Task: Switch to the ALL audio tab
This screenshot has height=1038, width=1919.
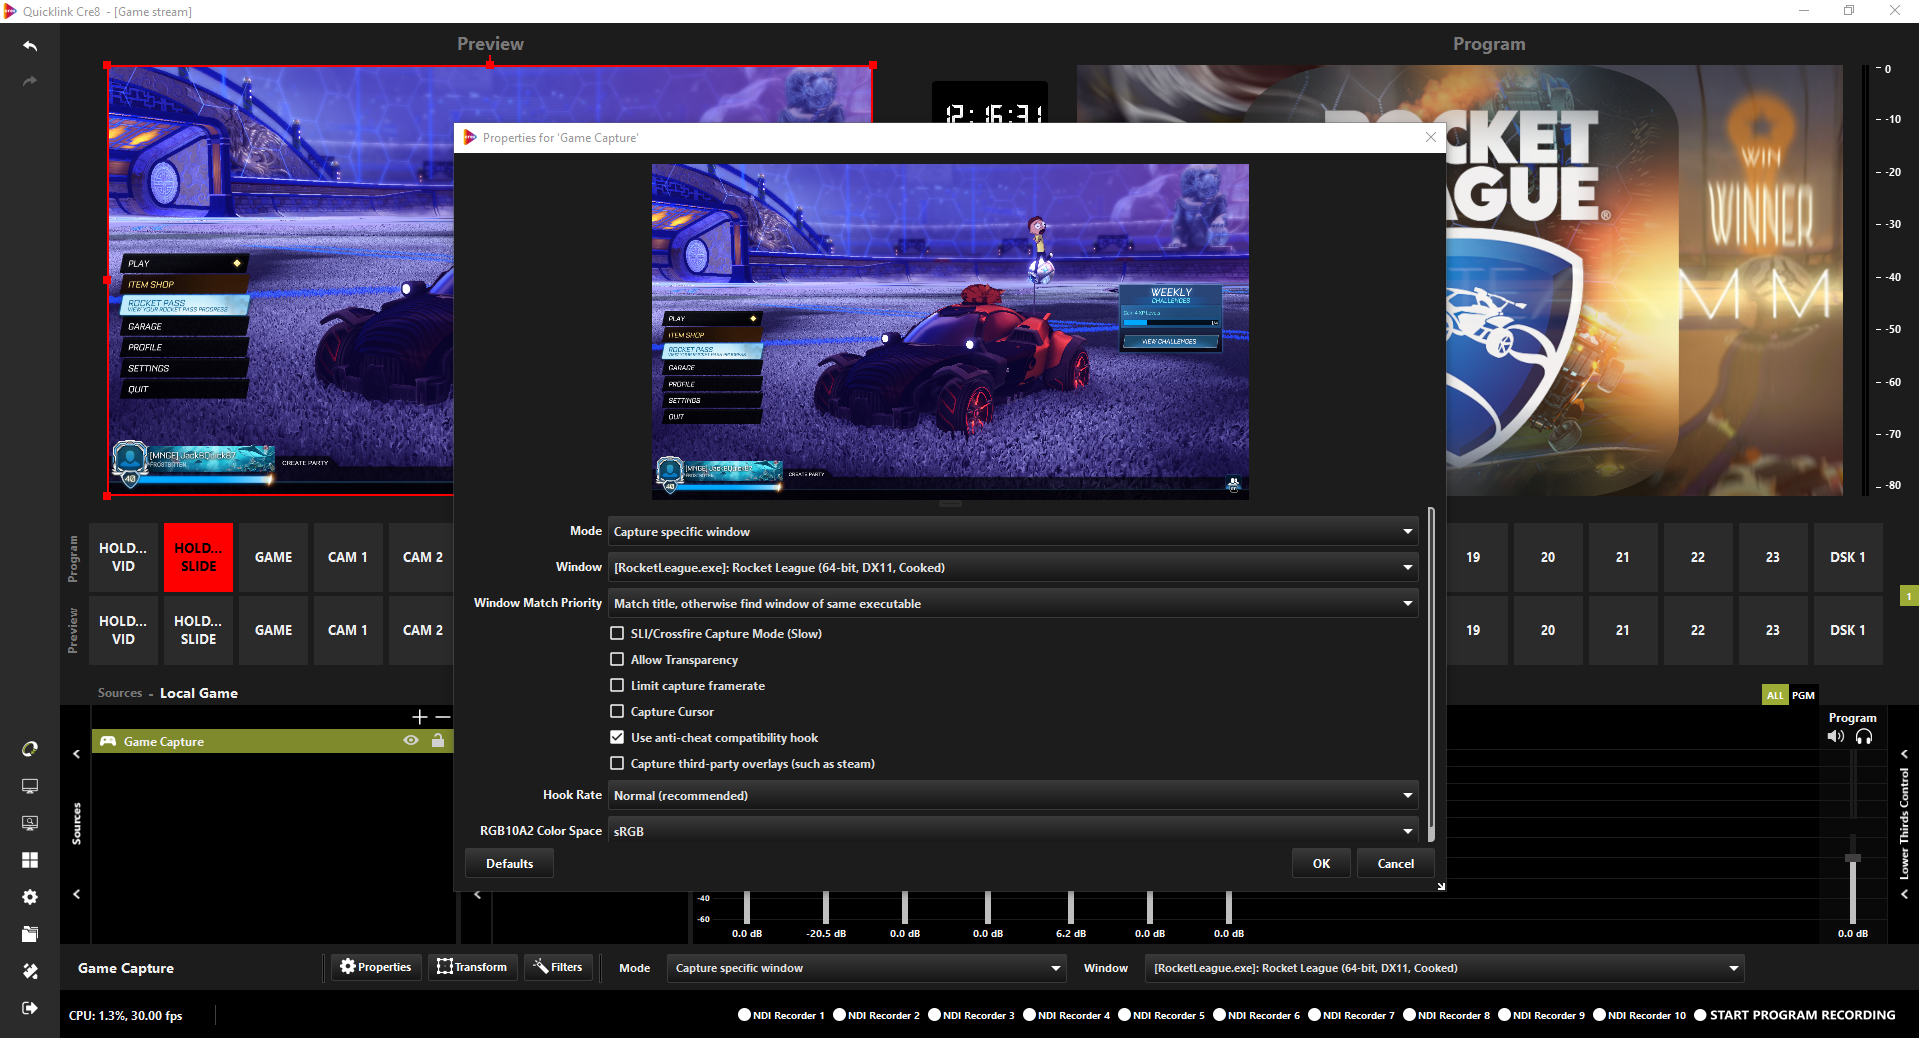Action: 1775,695
